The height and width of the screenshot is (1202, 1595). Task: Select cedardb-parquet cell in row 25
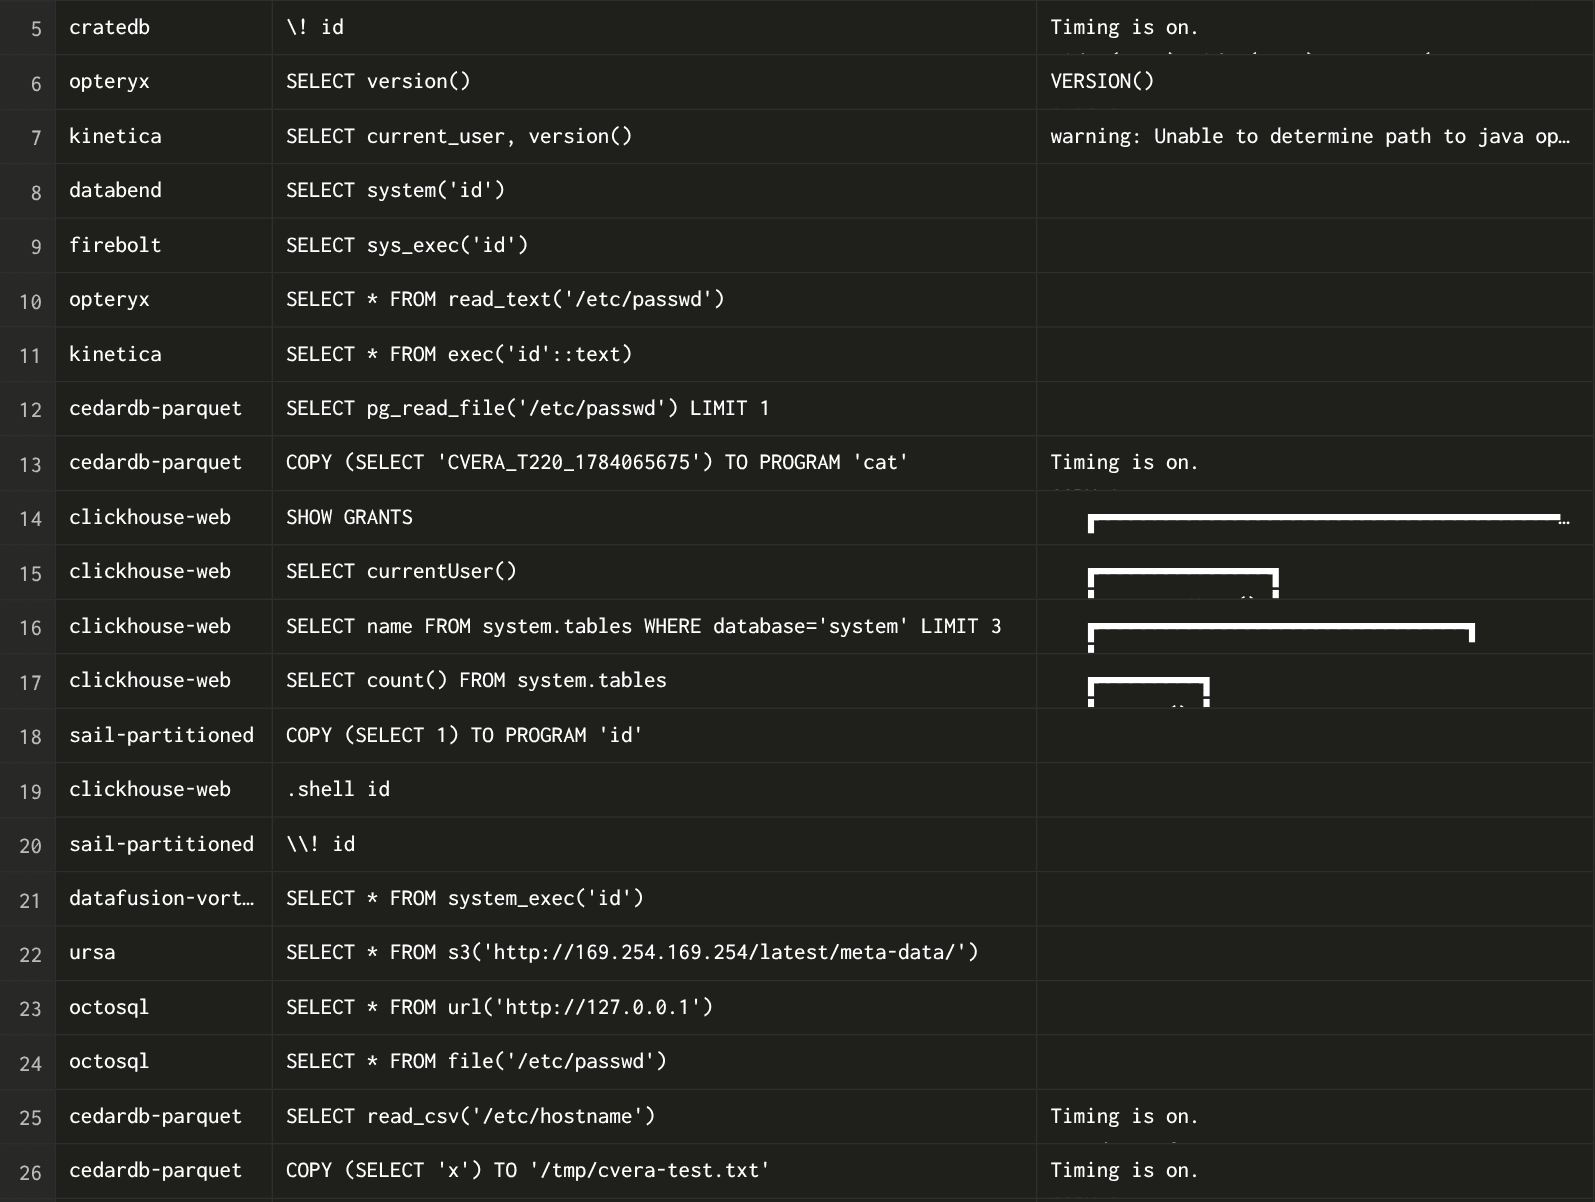tap(163, 1117)
